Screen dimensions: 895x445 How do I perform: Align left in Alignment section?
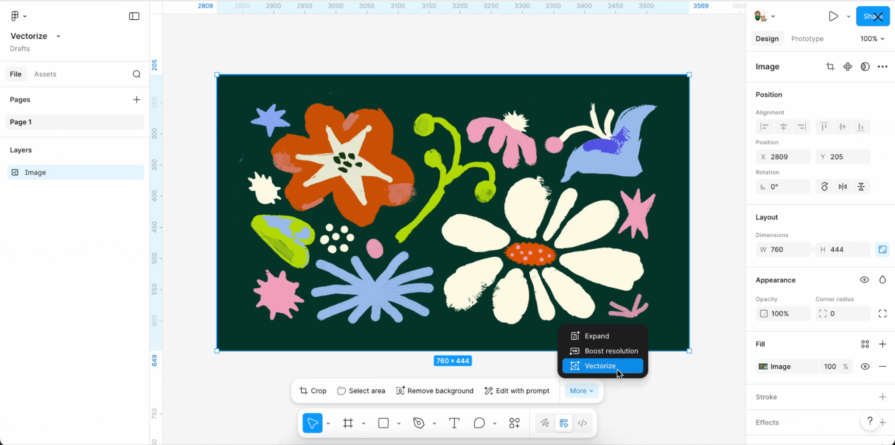pyautogui.click(x=765, y=127)
